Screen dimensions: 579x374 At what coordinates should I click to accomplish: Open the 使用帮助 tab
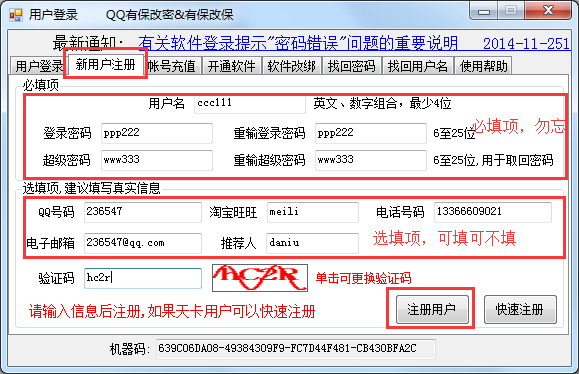pyautogui.click(x=483, y=66)
